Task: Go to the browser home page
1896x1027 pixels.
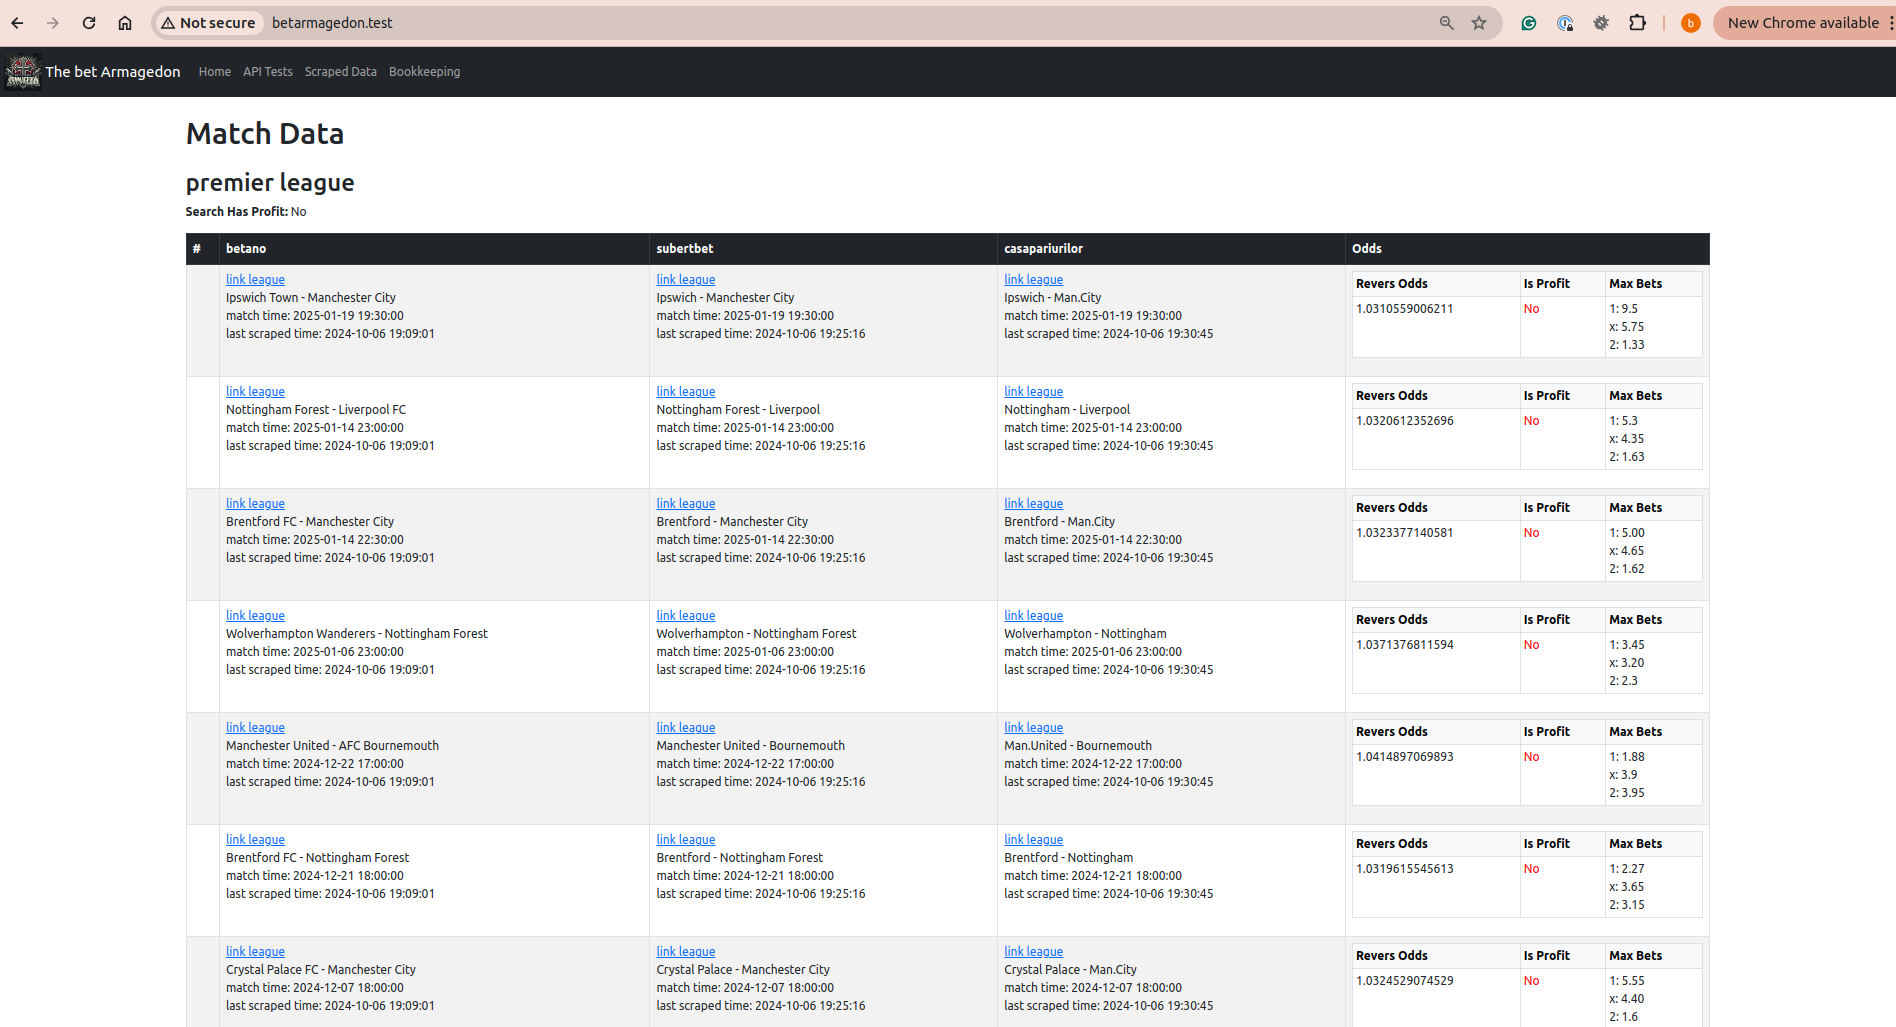Action: [125, 23]
